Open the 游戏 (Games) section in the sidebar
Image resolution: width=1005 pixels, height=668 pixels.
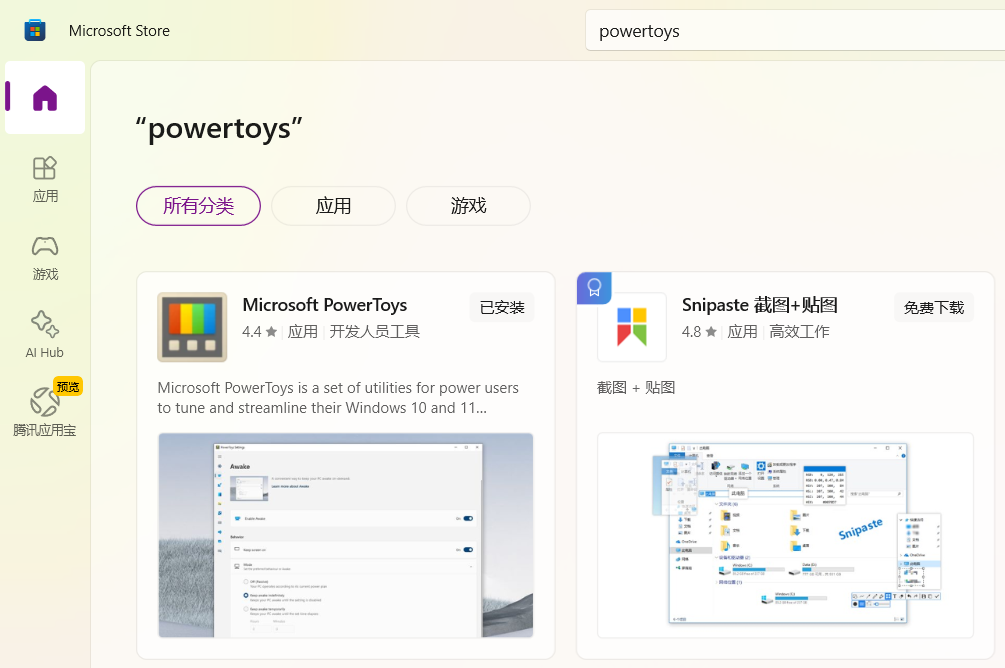click(45, 258)
